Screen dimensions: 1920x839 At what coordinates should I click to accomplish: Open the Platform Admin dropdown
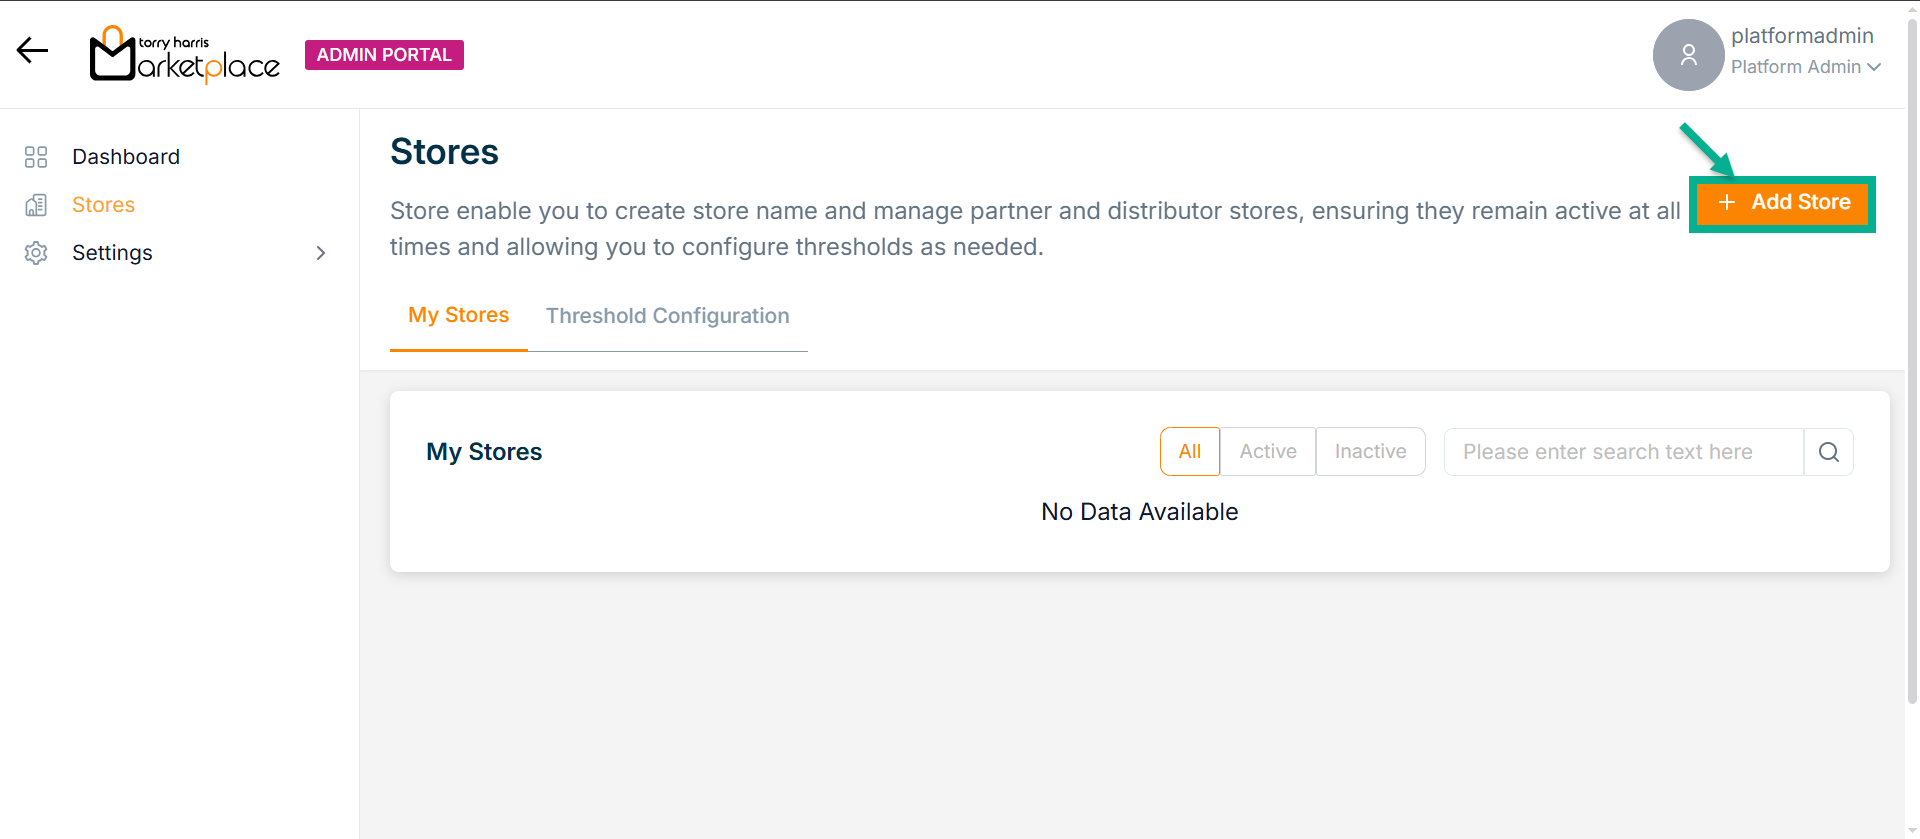(1806, 67)
